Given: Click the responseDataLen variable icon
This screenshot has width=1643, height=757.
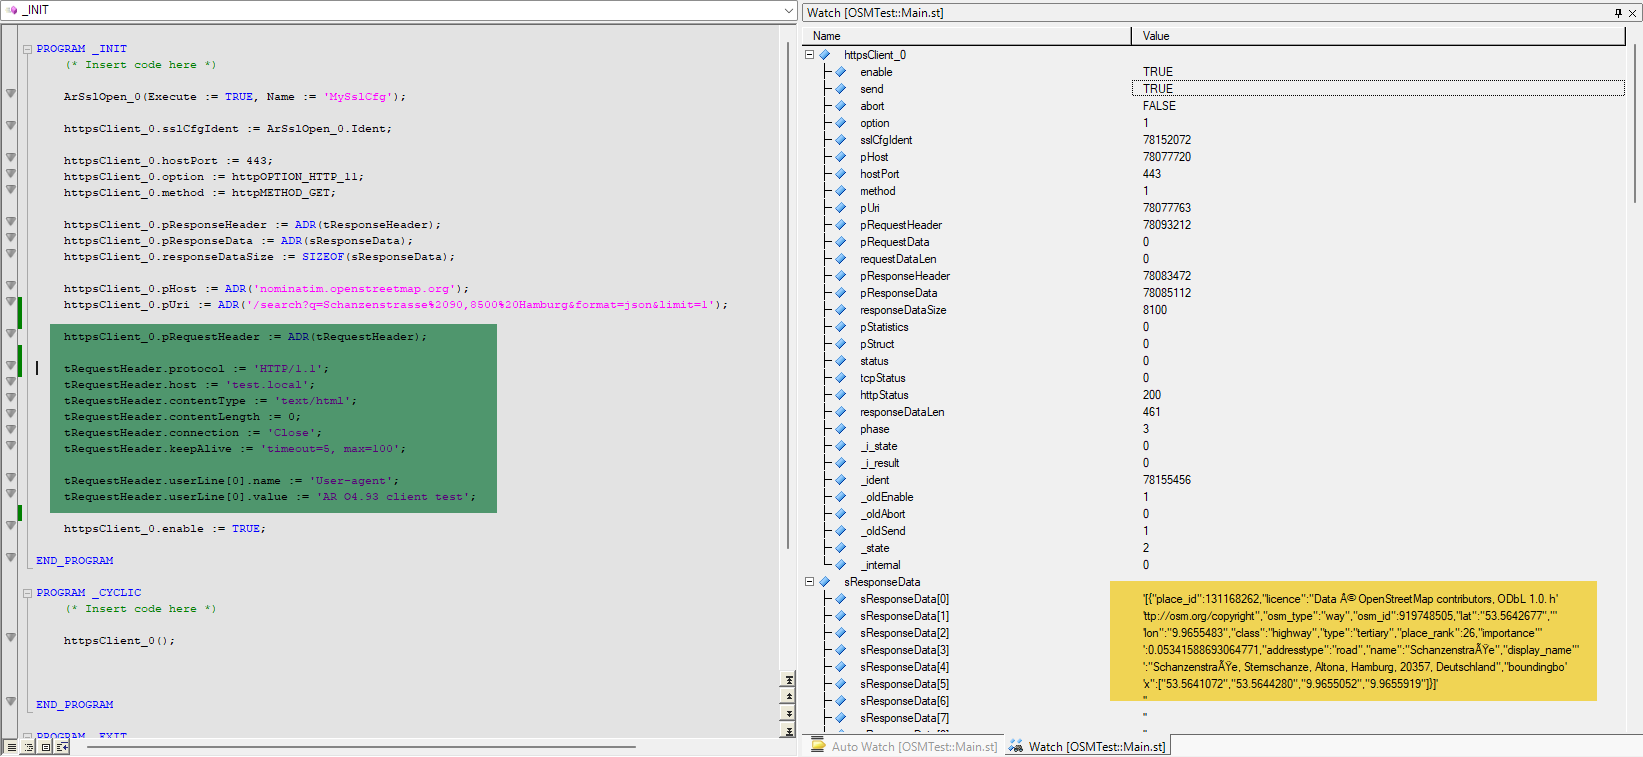Looking at the screenshot, I should pos(841,412).
